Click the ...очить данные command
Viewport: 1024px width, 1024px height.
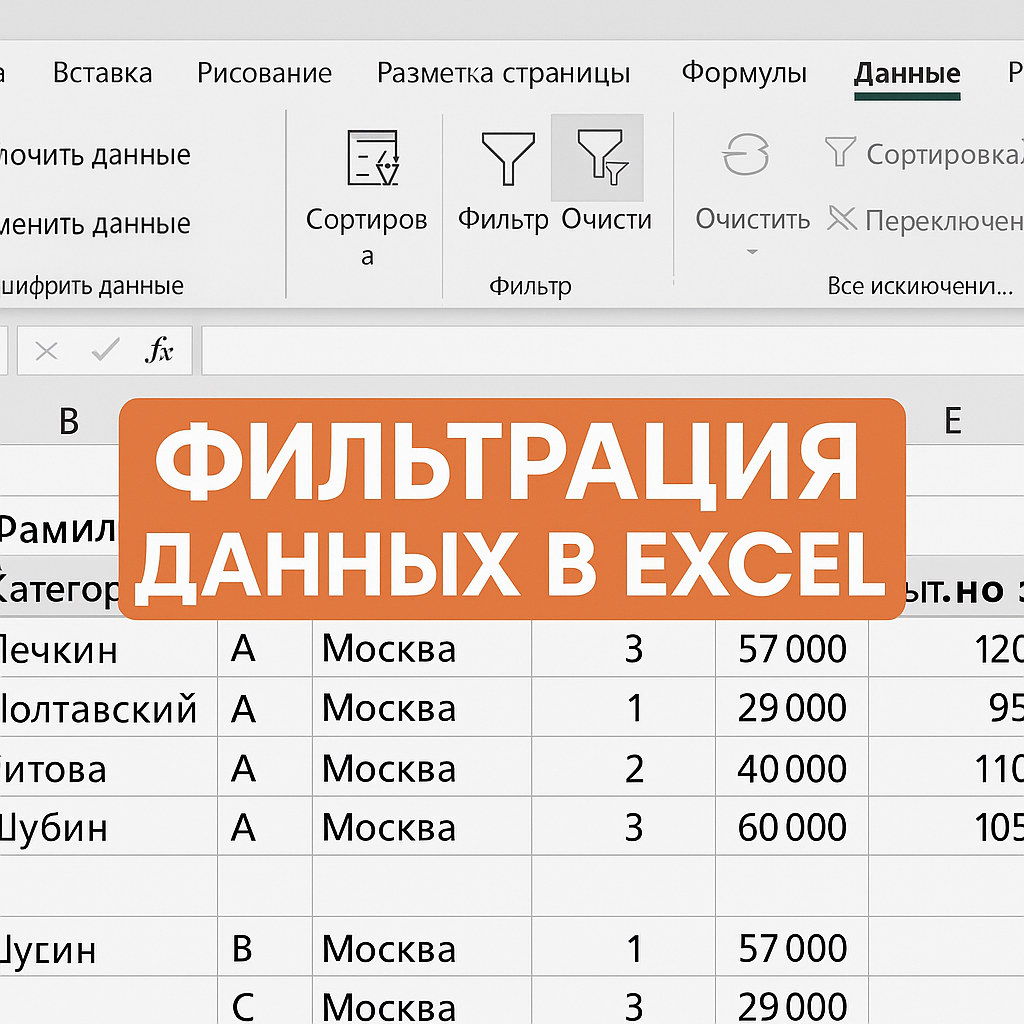point(95,155)
